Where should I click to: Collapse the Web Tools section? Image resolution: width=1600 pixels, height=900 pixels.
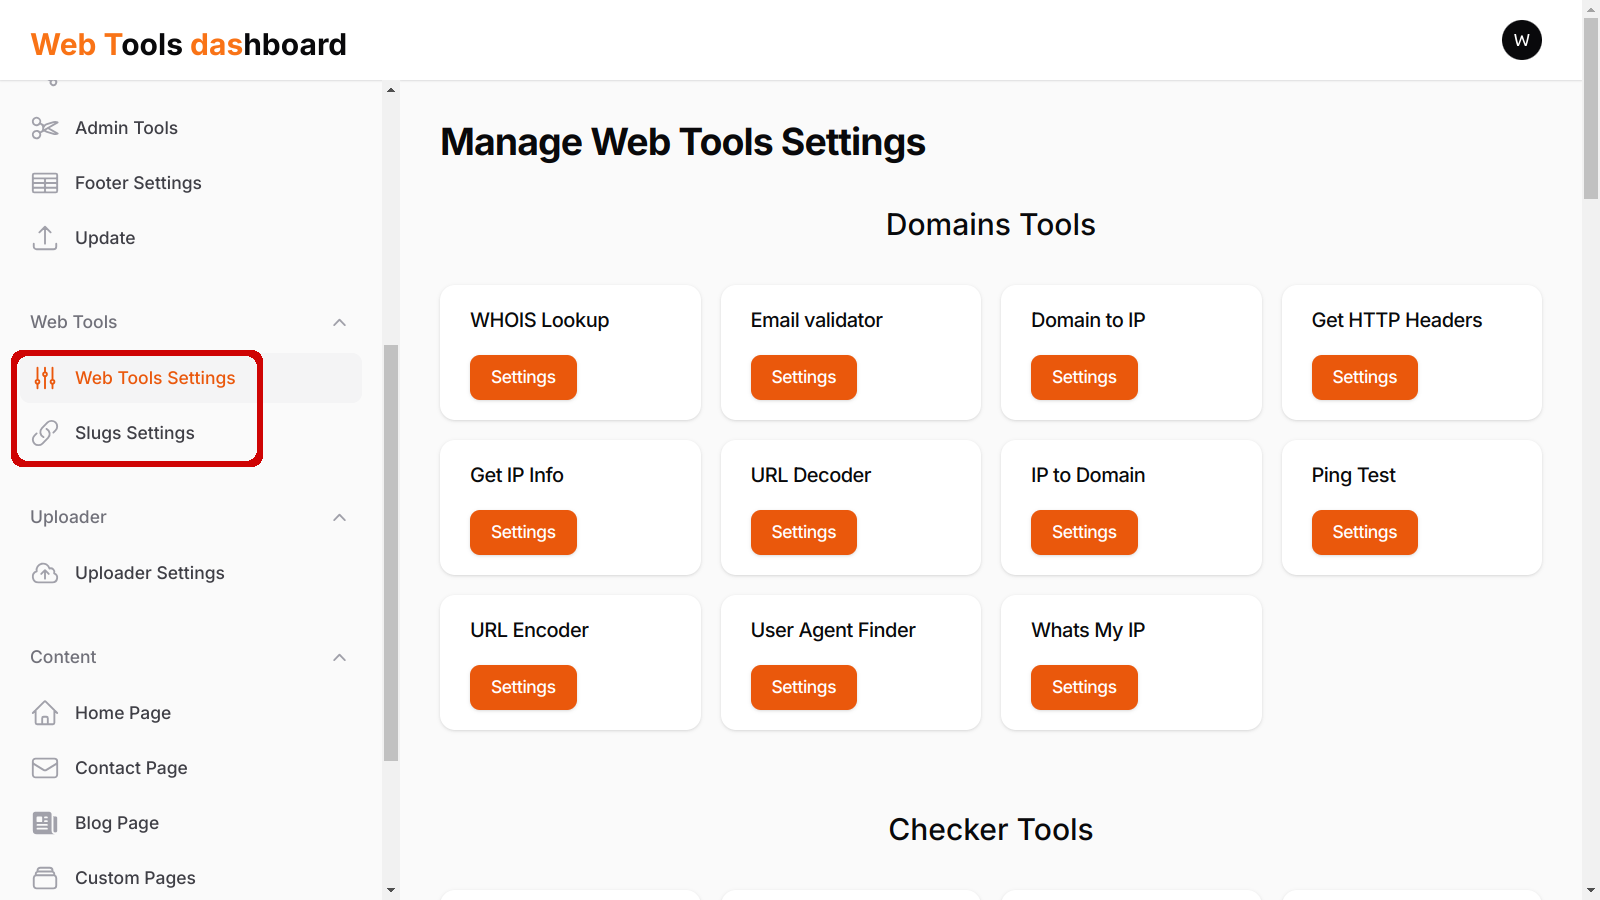(339, 322)
